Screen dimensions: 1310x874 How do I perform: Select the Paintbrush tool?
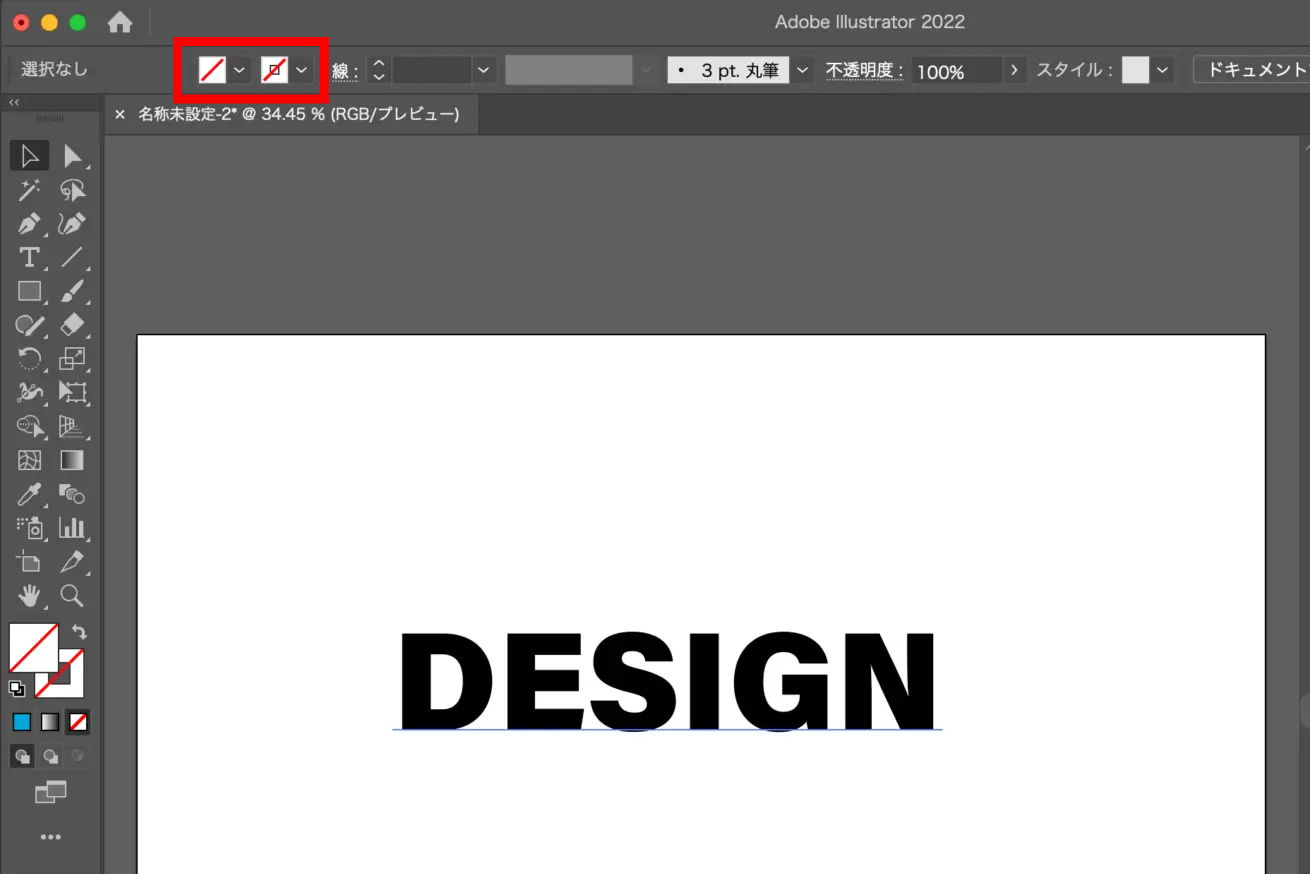click(x=72, y=291)
